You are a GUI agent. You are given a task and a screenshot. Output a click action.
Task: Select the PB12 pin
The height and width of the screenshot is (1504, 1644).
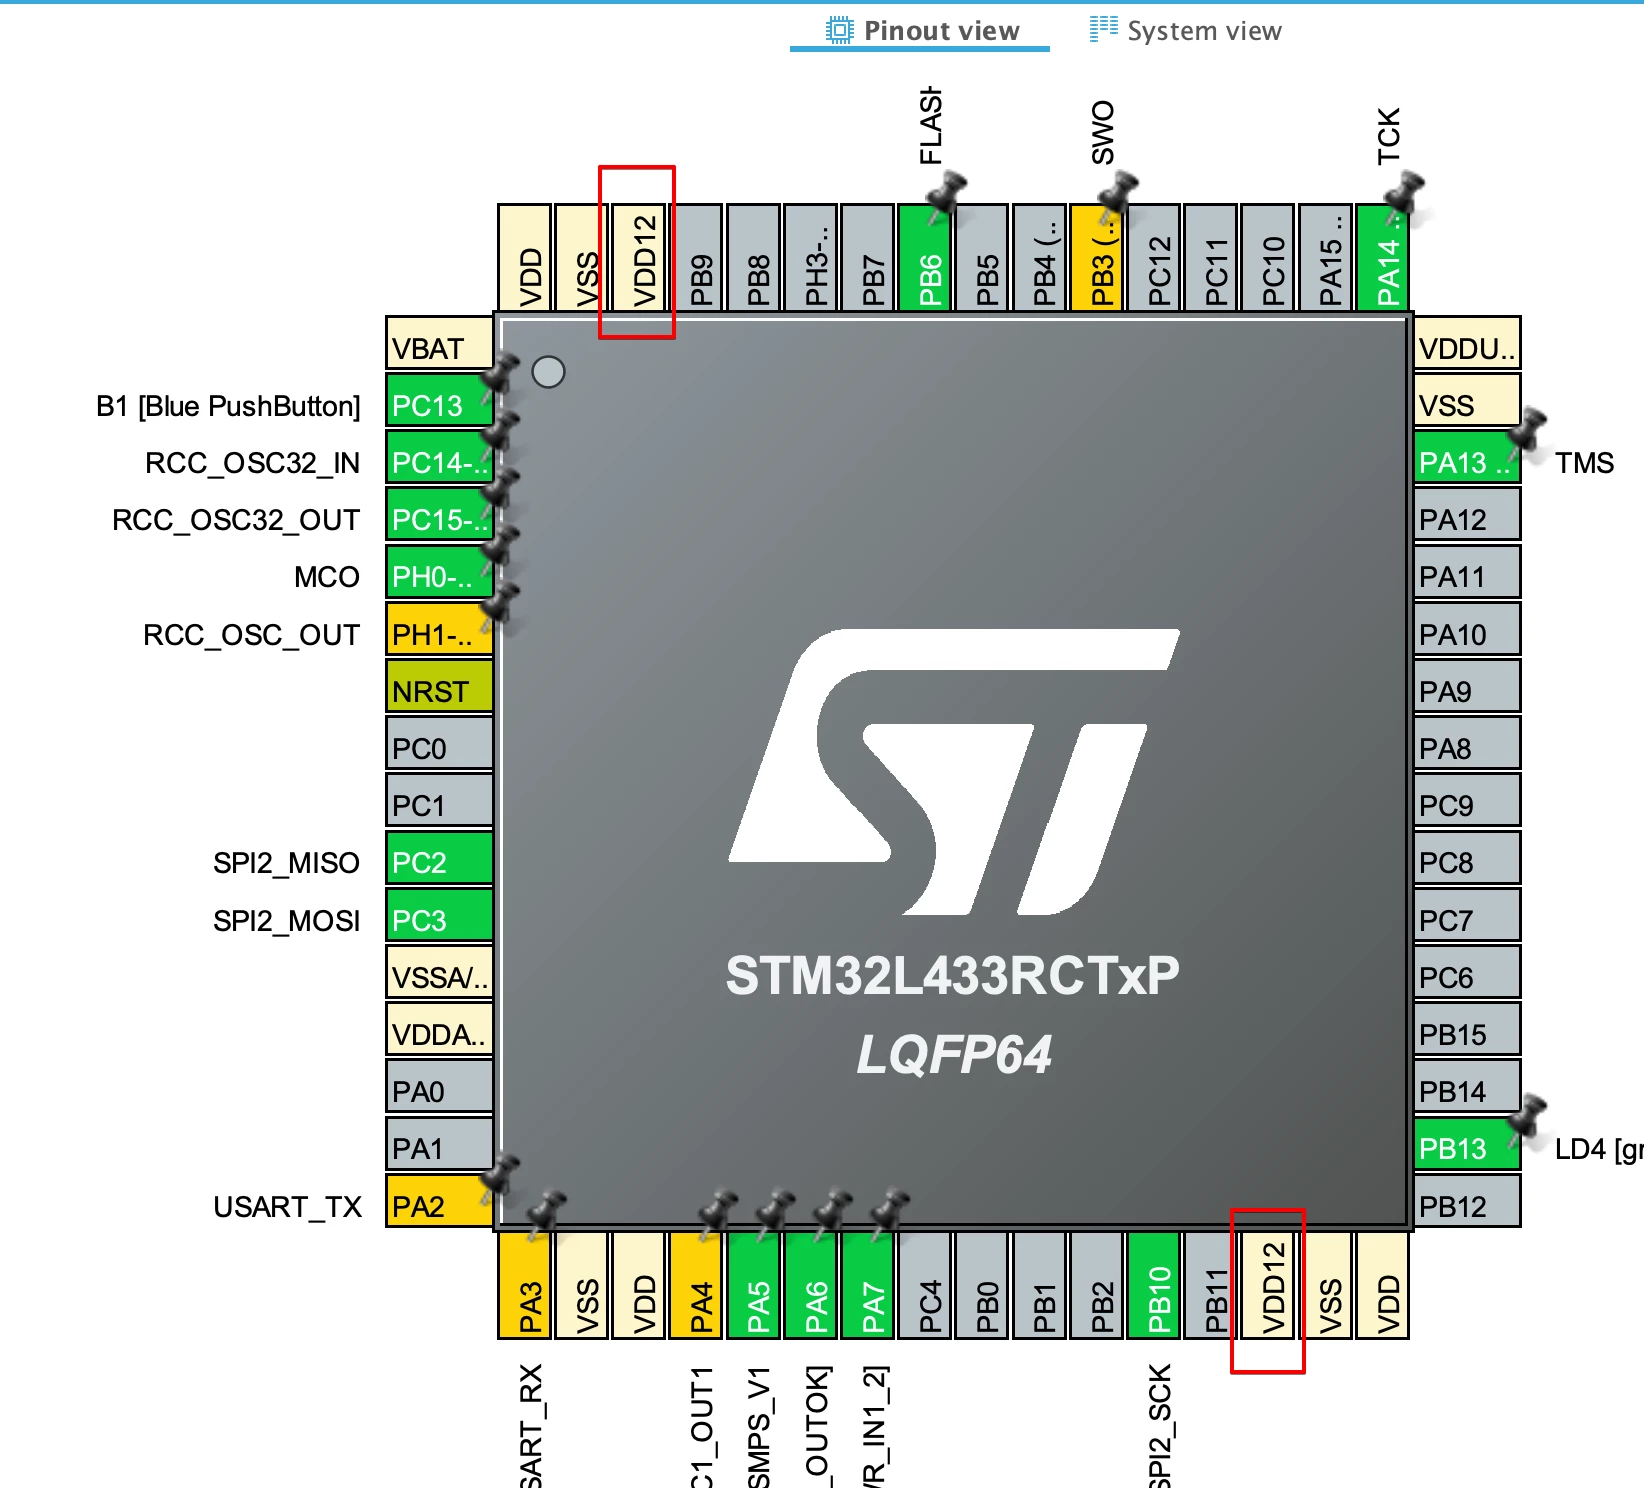point(1467,1201)
